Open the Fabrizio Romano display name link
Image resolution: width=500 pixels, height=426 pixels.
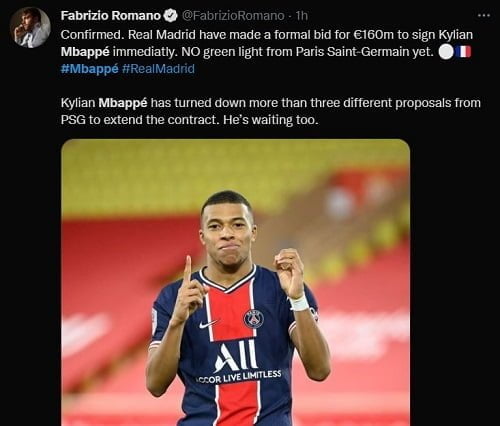tap(111, 16)
